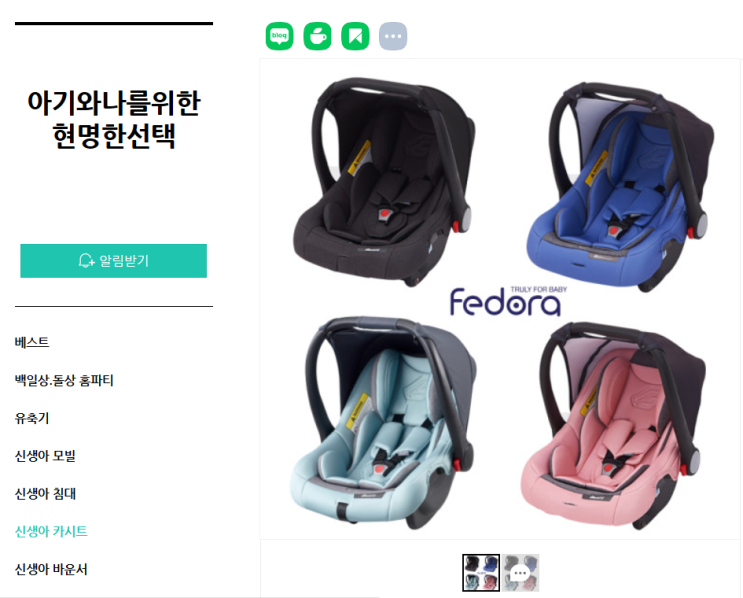Select highlighted 신생아 카시트 category
743x598 pixels.
pos(51,531)
